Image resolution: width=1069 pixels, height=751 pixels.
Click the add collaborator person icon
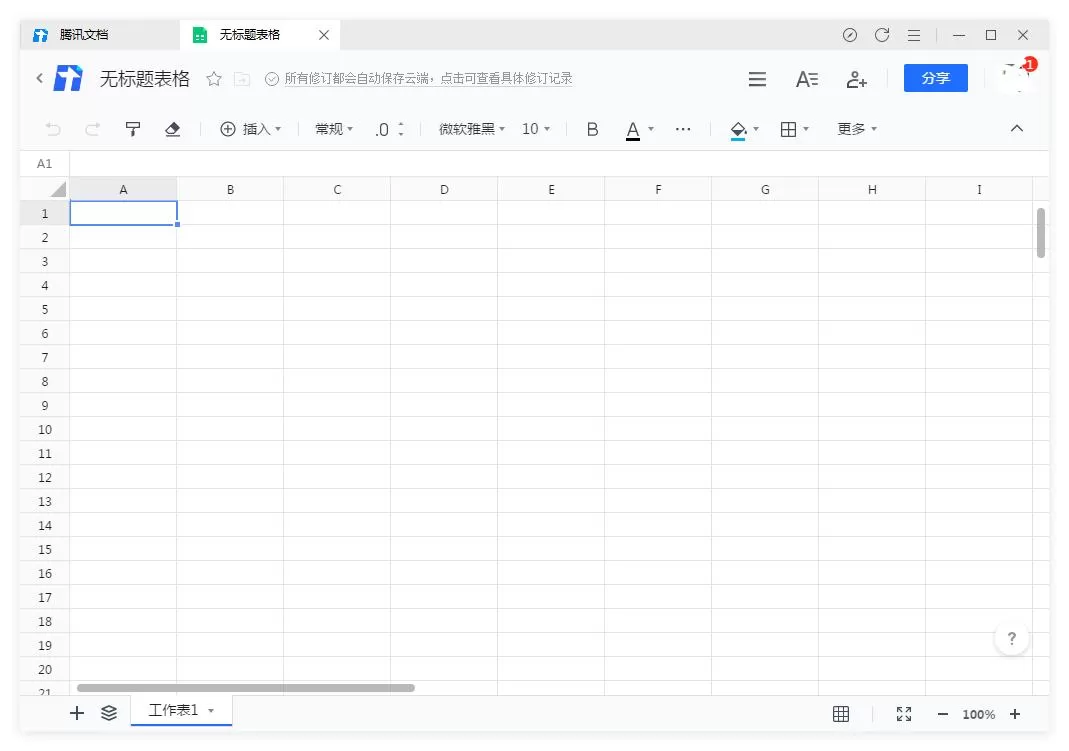pyautogui.click(x=856, y=79)
